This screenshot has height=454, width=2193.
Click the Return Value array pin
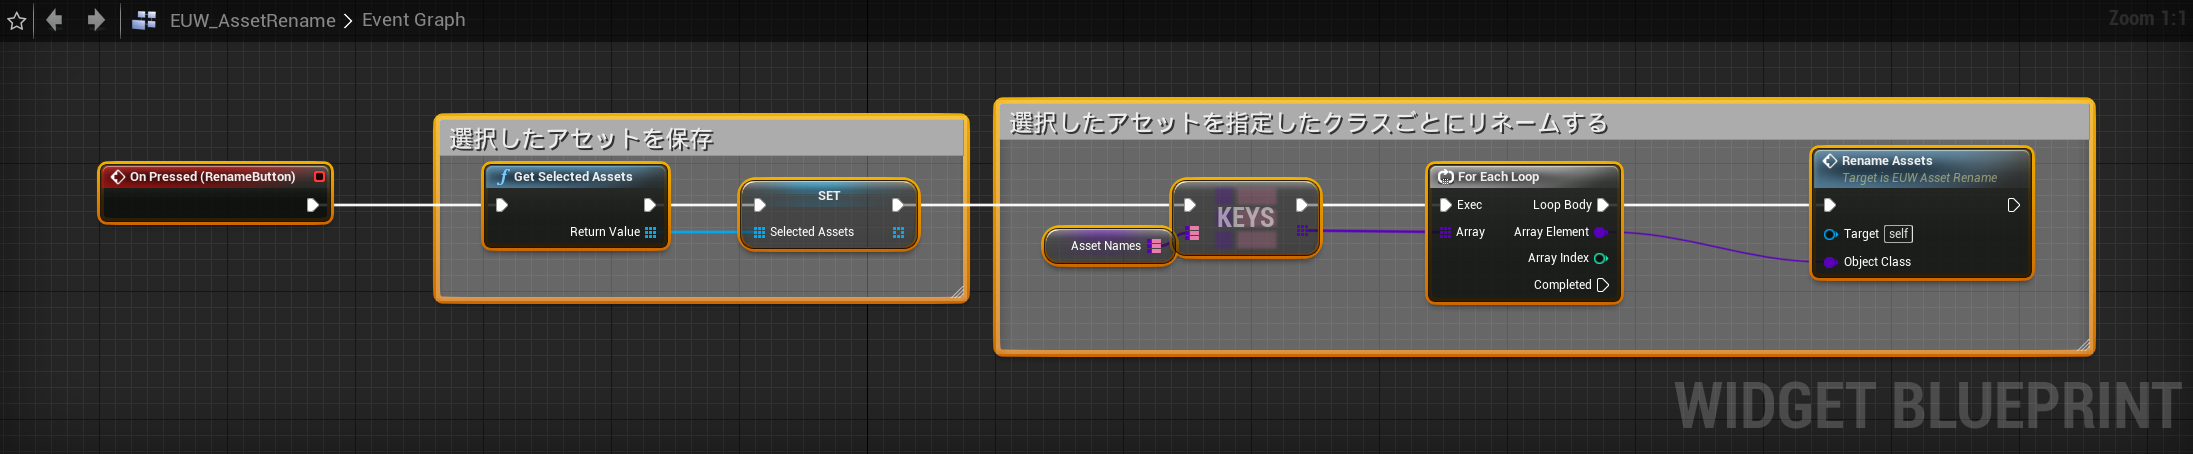(x=651, y=232)
